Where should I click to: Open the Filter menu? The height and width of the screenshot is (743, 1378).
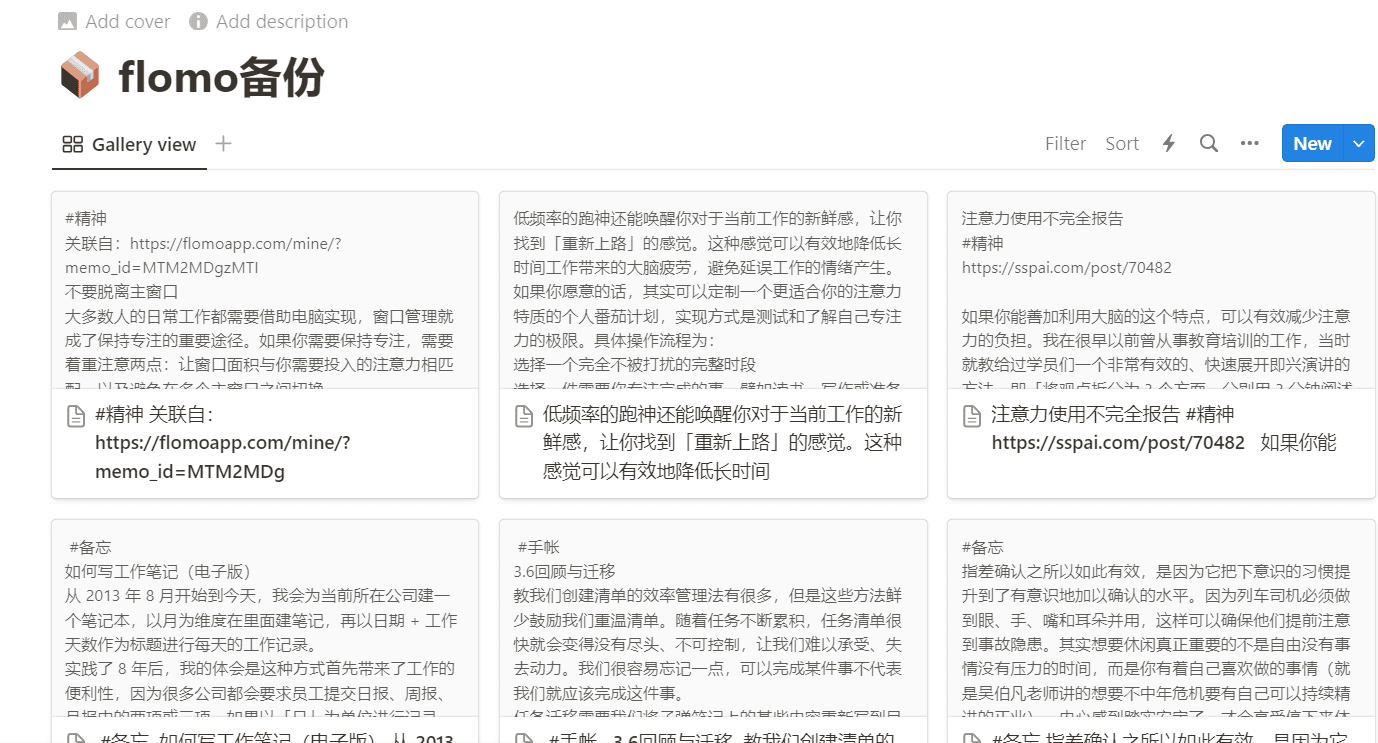pos(1065,144)
